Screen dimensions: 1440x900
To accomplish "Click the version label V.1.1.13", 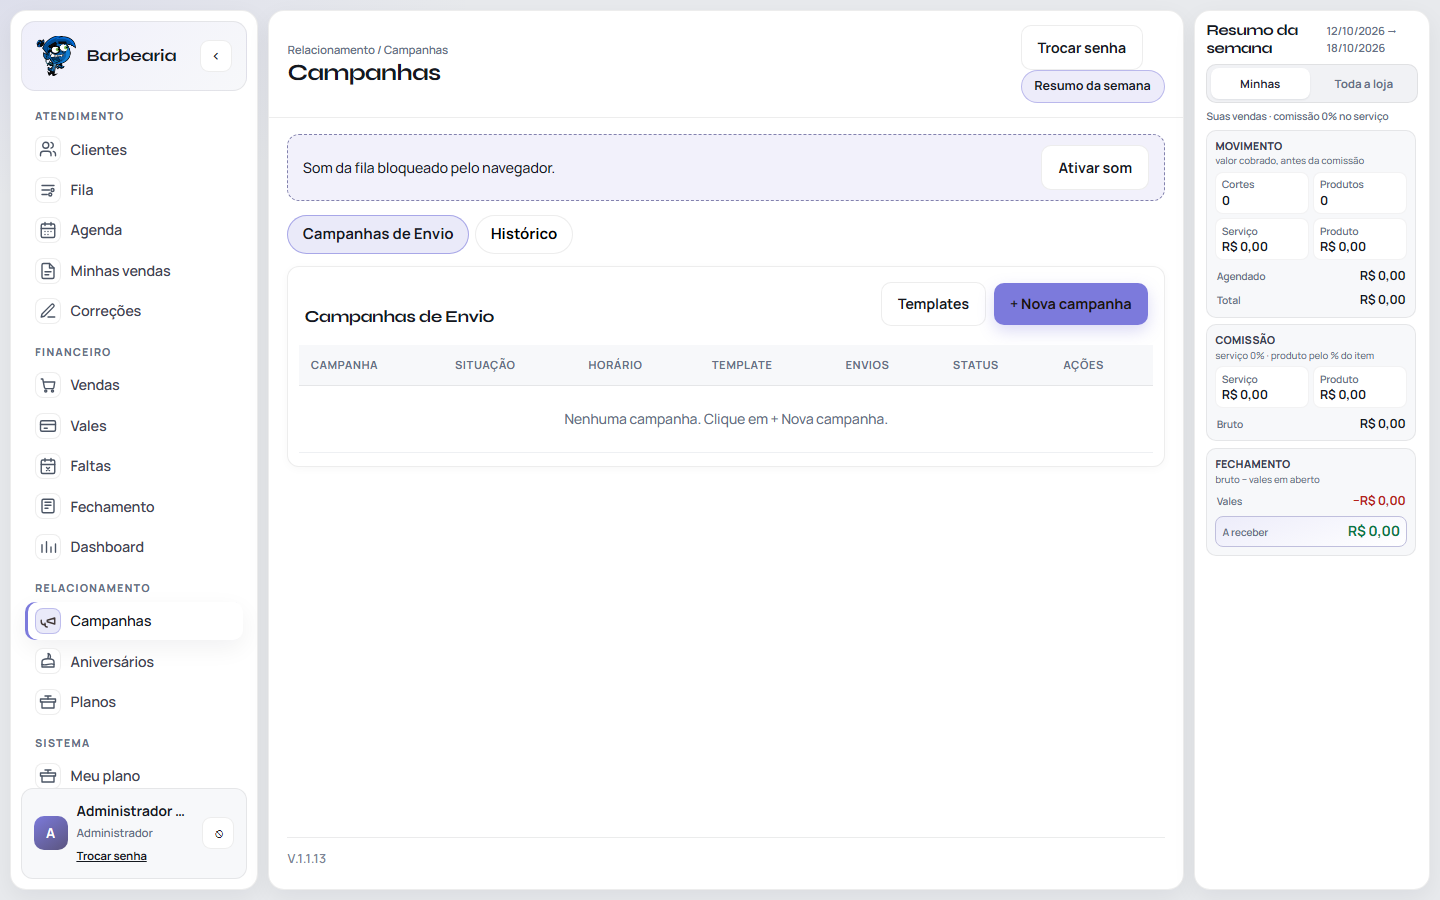I will point(307,859).
